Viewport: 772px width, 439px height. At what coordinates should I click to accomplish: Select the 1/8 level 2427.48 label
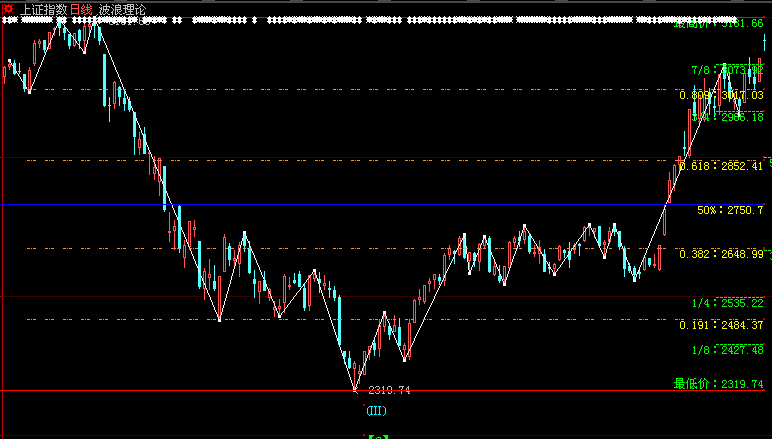(727, 350)
